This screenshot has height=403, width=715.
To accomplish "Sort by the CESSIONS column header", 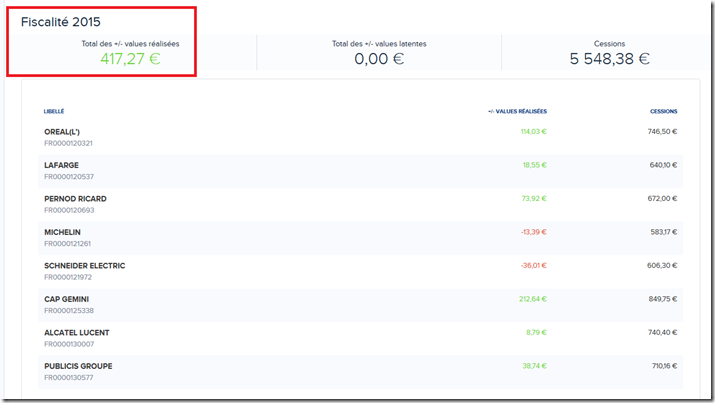I will (x=663, y=111).
